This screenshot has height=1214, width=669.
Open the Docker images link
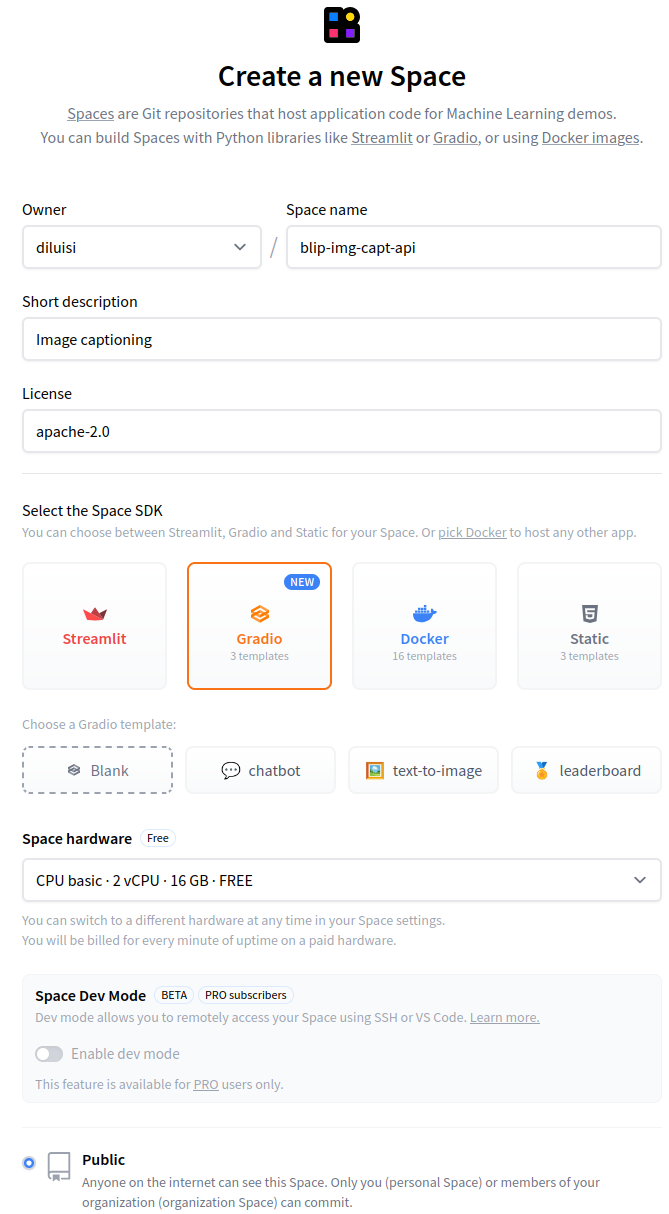pyautogui.click(x=590, y=138)
